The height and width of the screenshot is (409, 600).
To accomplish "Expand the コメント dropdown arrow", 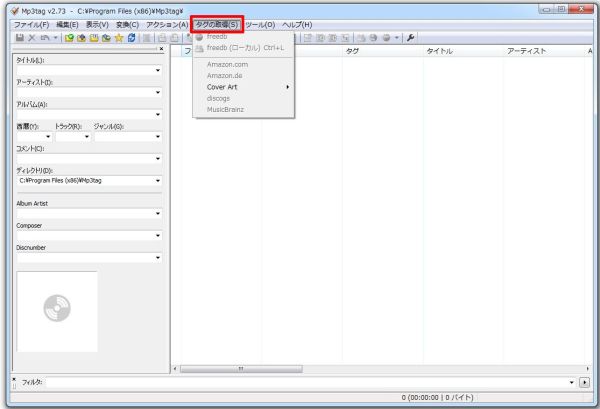I will pyautogui.click(x=158, y=159).
